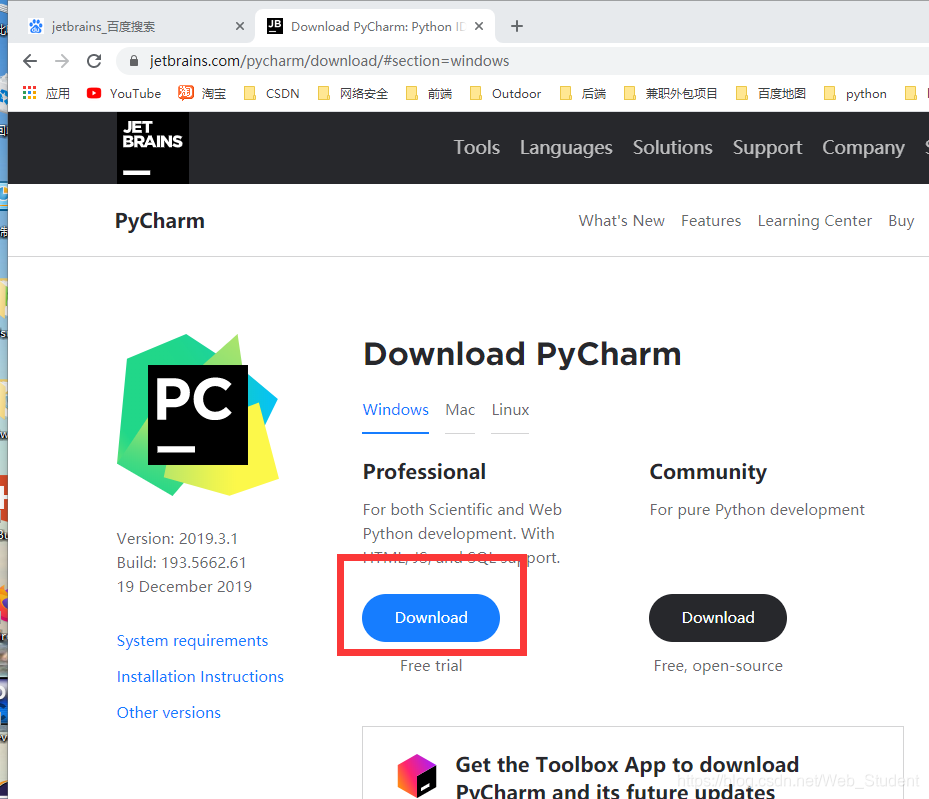Reload the page with the refresh icon
Image resolution: width=929 pixels, height=799 pixels.
click(x=94, y=61)
